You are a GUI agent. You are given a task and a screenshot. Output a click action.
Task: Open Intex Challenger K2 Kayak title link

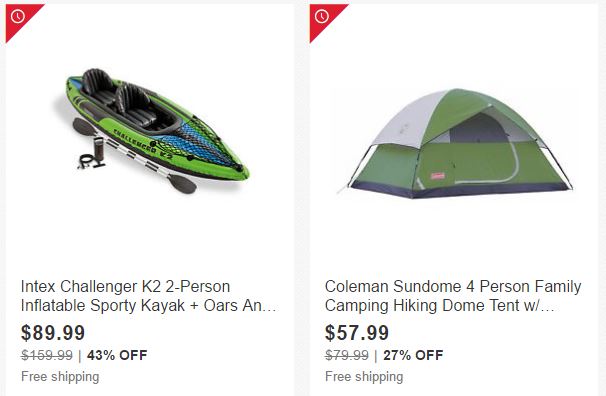(148, 296)
